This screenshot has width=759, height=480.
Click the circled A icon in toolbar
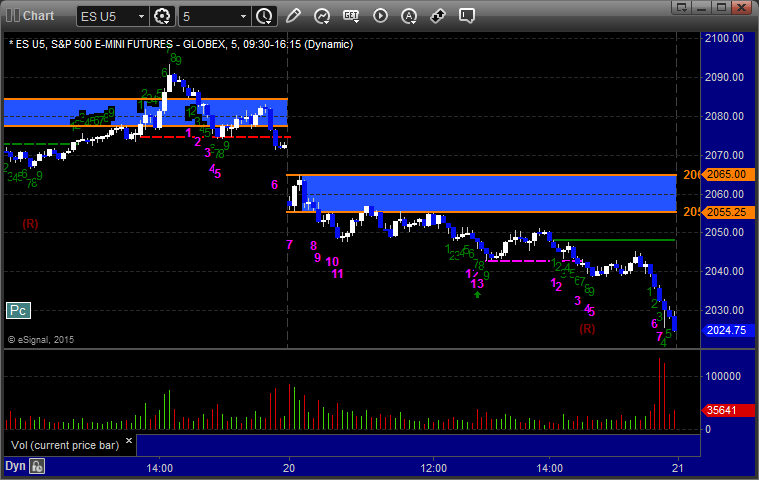pos(409,16)
